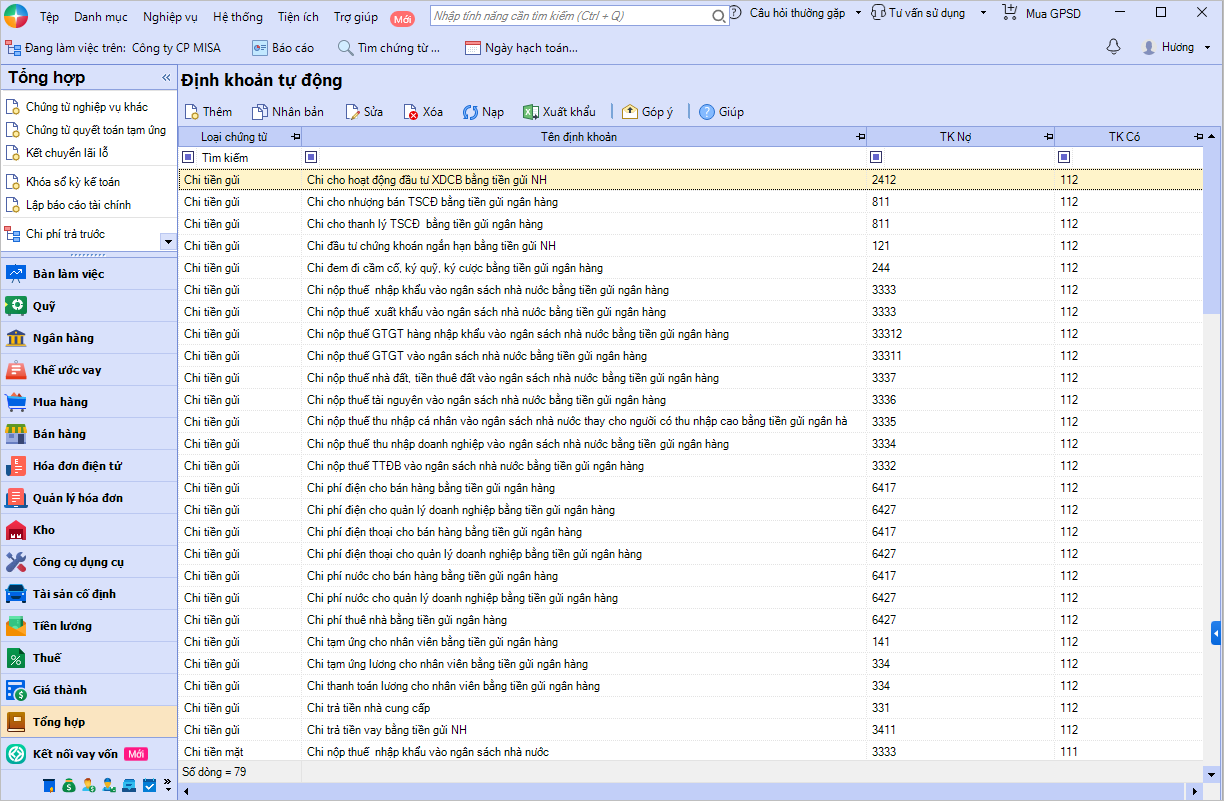Click the feature search input field
Screen dimensions: 1224x801
pos(570,16)
